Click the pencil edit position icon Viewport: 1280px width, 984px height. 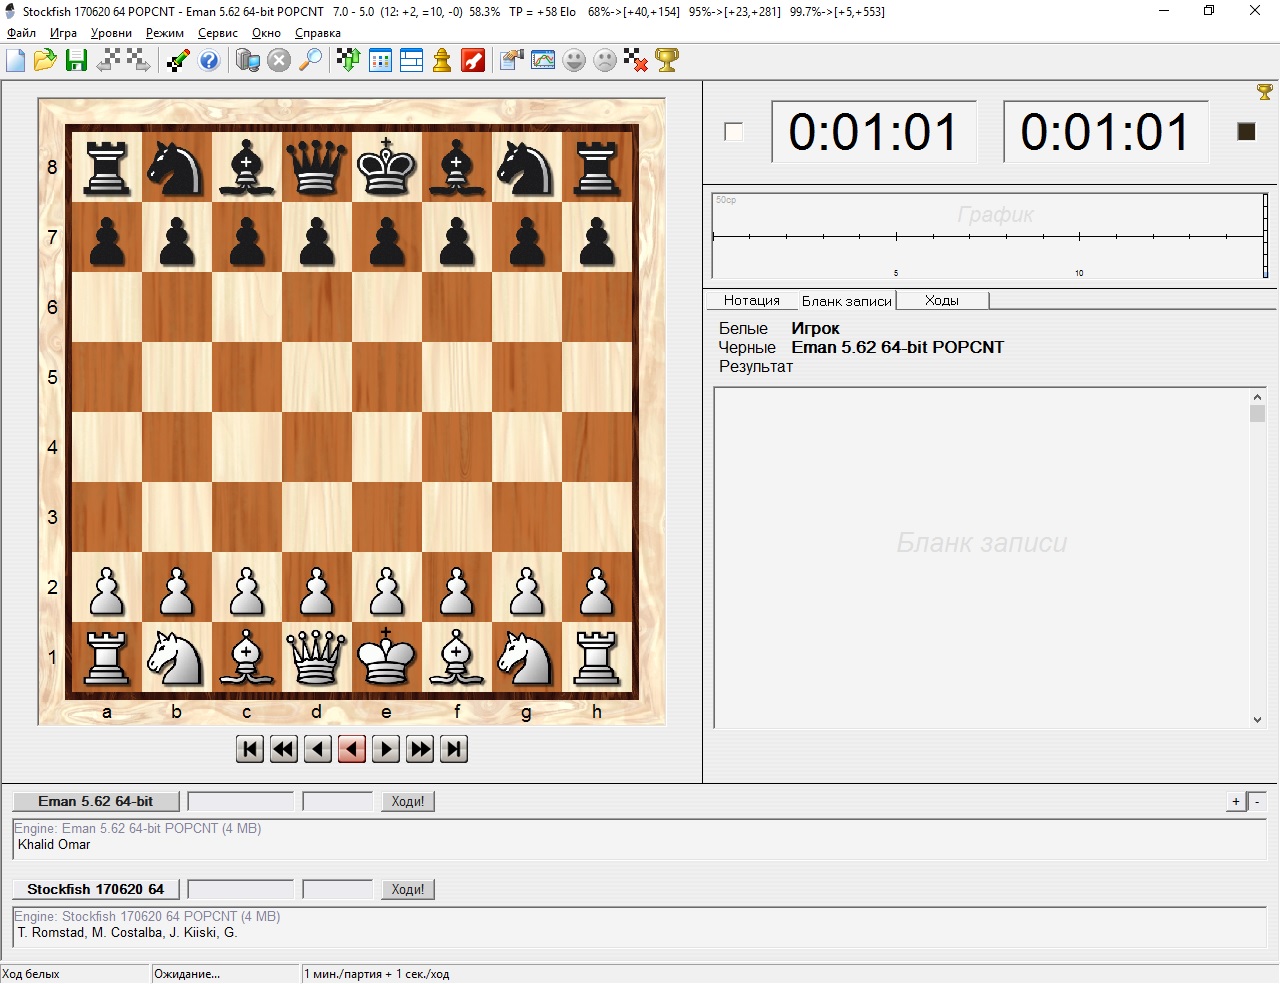pos(178,61)
